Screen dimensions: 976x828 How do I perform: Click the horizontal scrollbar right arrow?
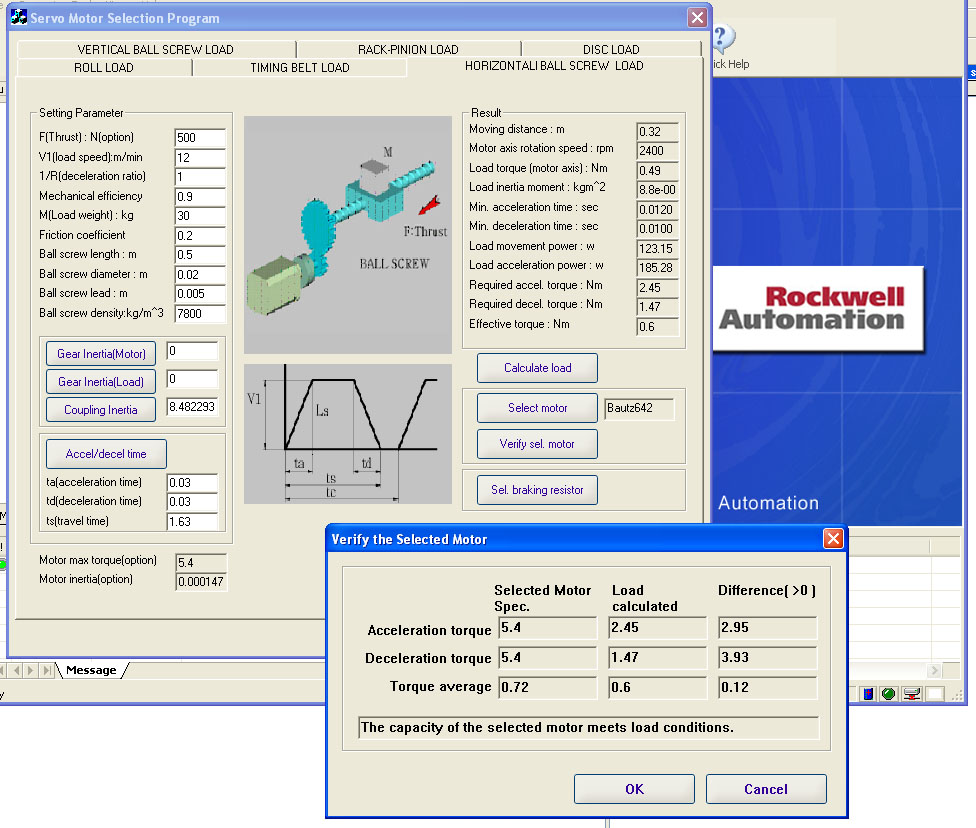click(x=933, y=670)
